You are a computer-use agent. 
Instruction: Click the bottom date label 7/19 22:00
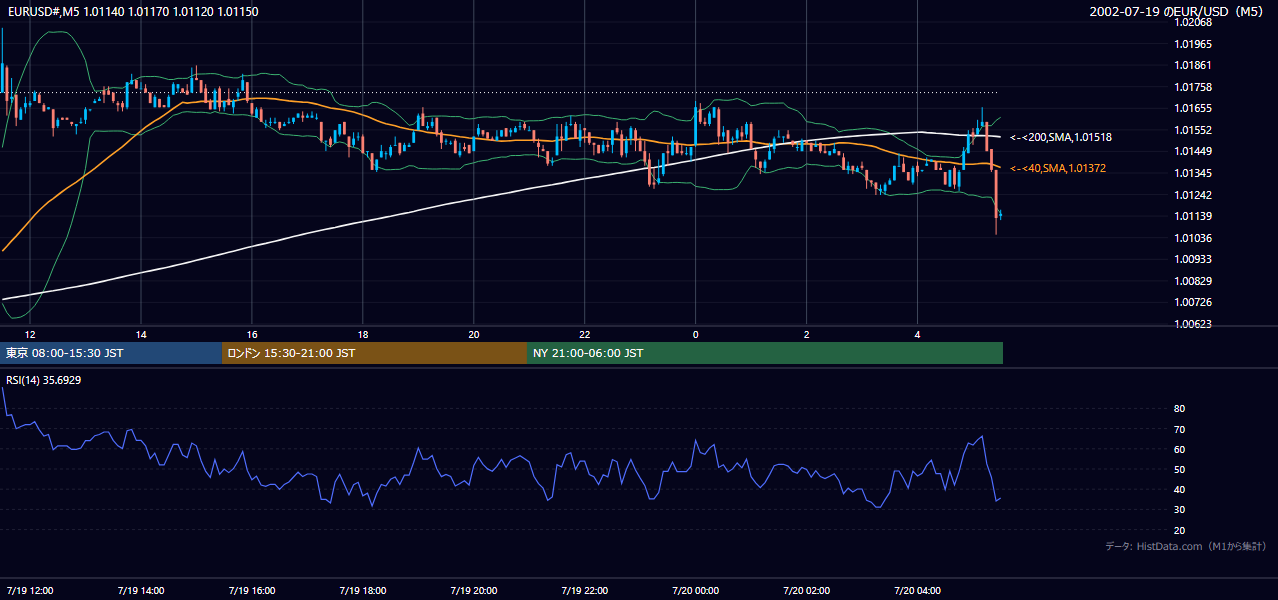[x=585, y=591]
